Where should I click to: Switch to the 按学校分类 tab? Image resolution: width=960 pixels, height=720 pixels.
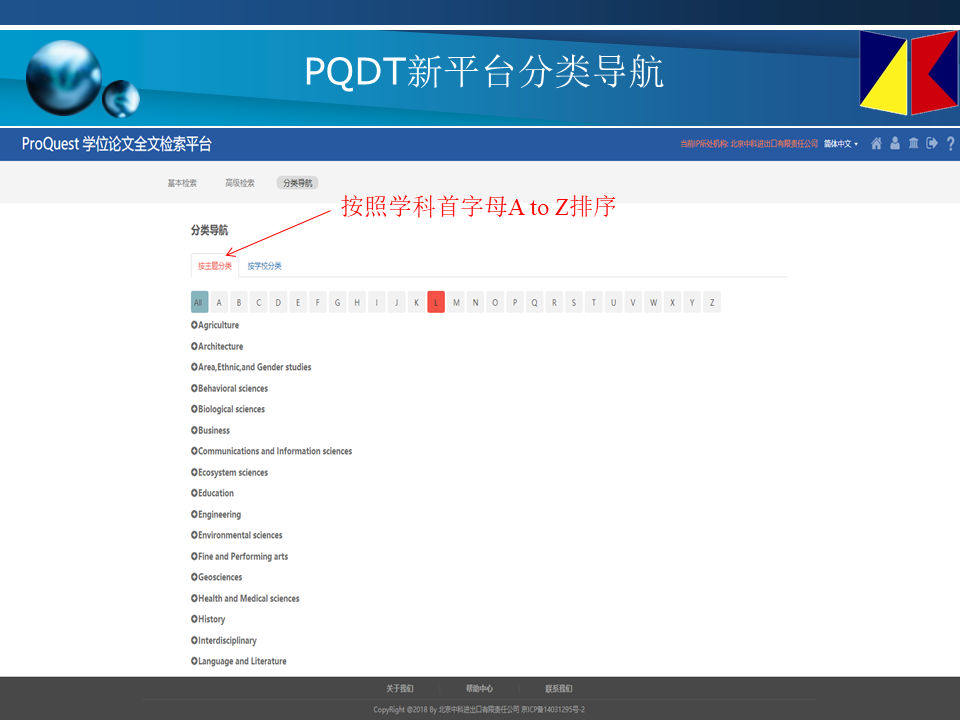tap(265, 266)
